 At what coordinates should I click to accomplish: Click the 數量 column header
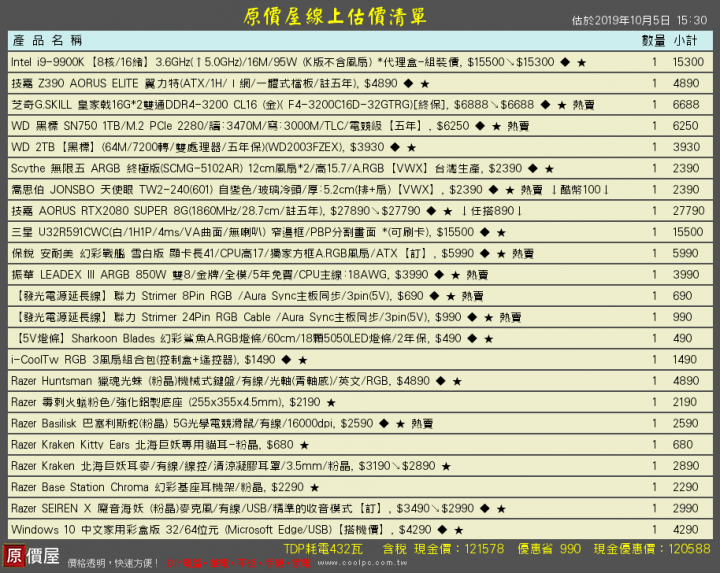(653, 41)
